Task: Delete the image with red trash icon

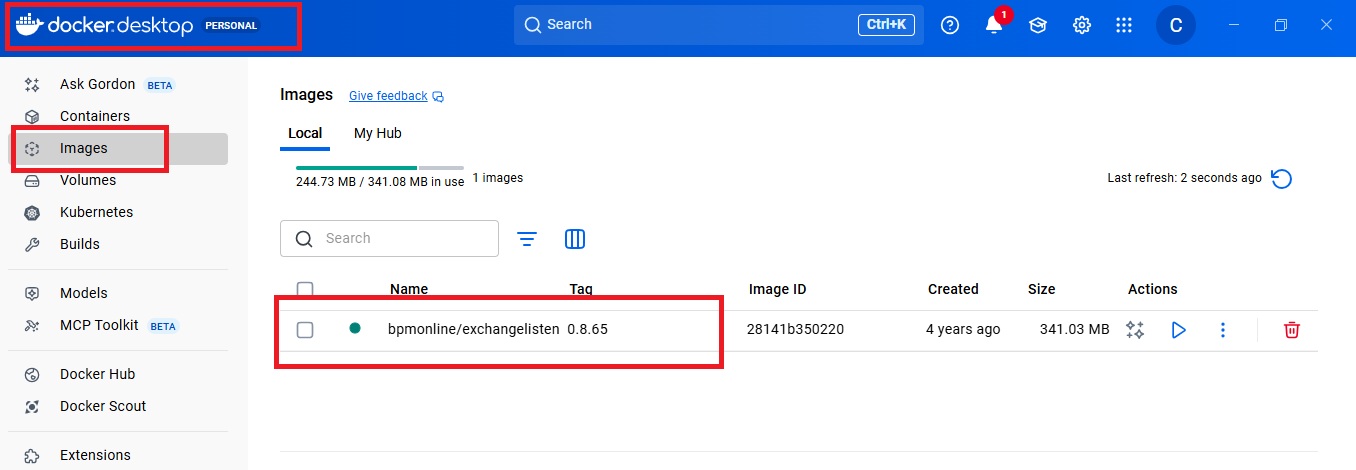Action: coord(1292,330)
